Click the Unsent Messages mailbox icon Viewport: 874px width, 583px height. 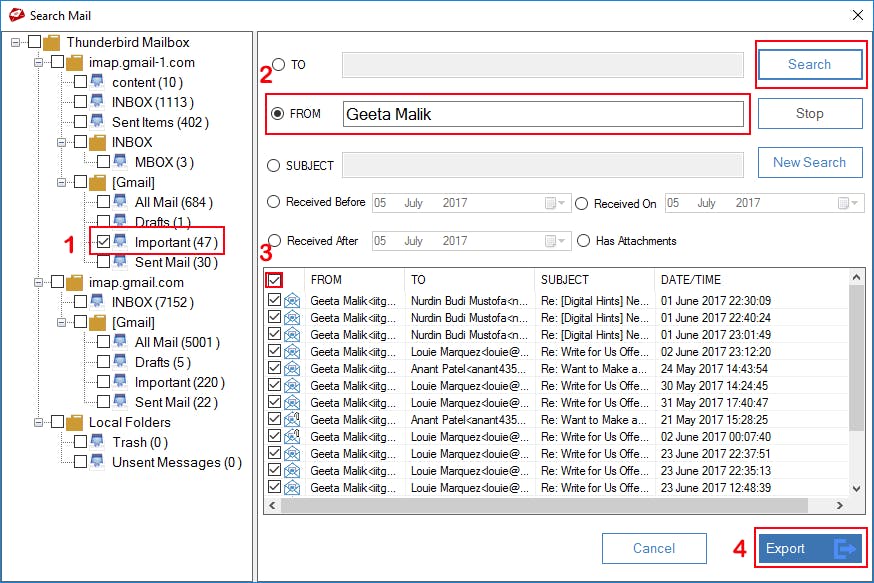tap(98, 462)
